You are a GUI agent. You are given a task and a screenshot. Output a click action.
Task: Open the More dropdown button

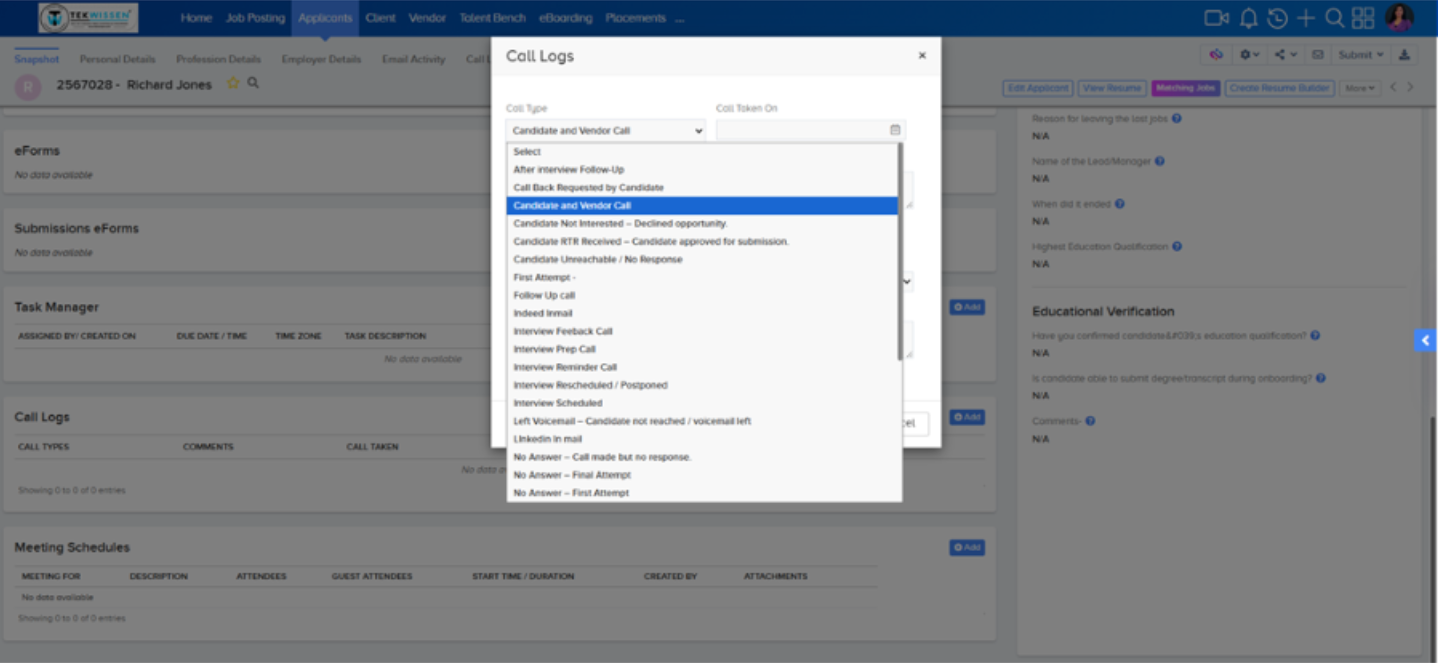tap(1359, 88)
